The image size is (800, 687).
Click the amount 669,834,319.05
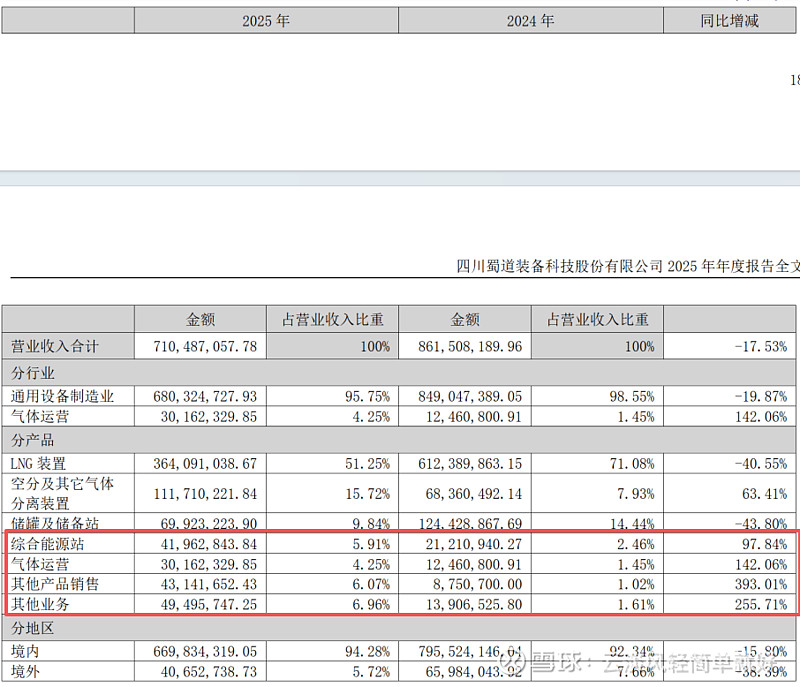205,651
